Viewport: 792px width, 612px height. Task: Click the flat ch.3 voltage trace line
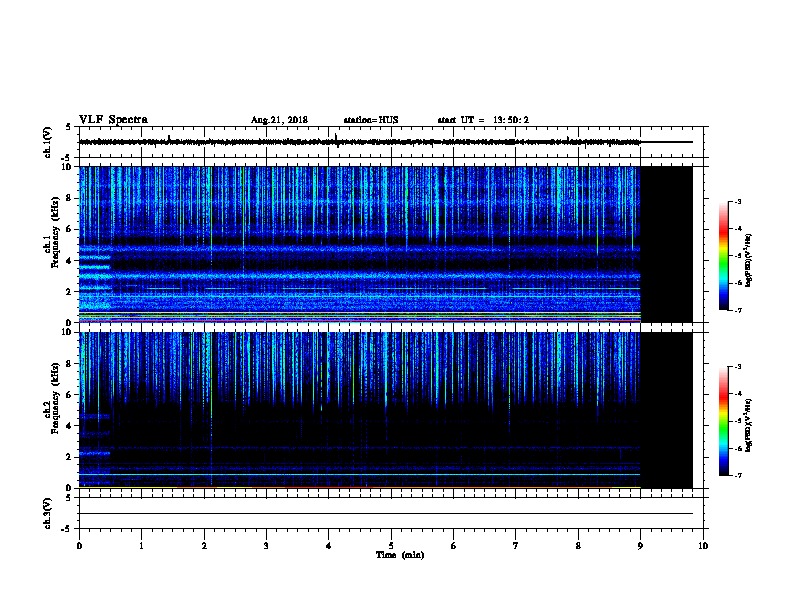pos(386,514)
